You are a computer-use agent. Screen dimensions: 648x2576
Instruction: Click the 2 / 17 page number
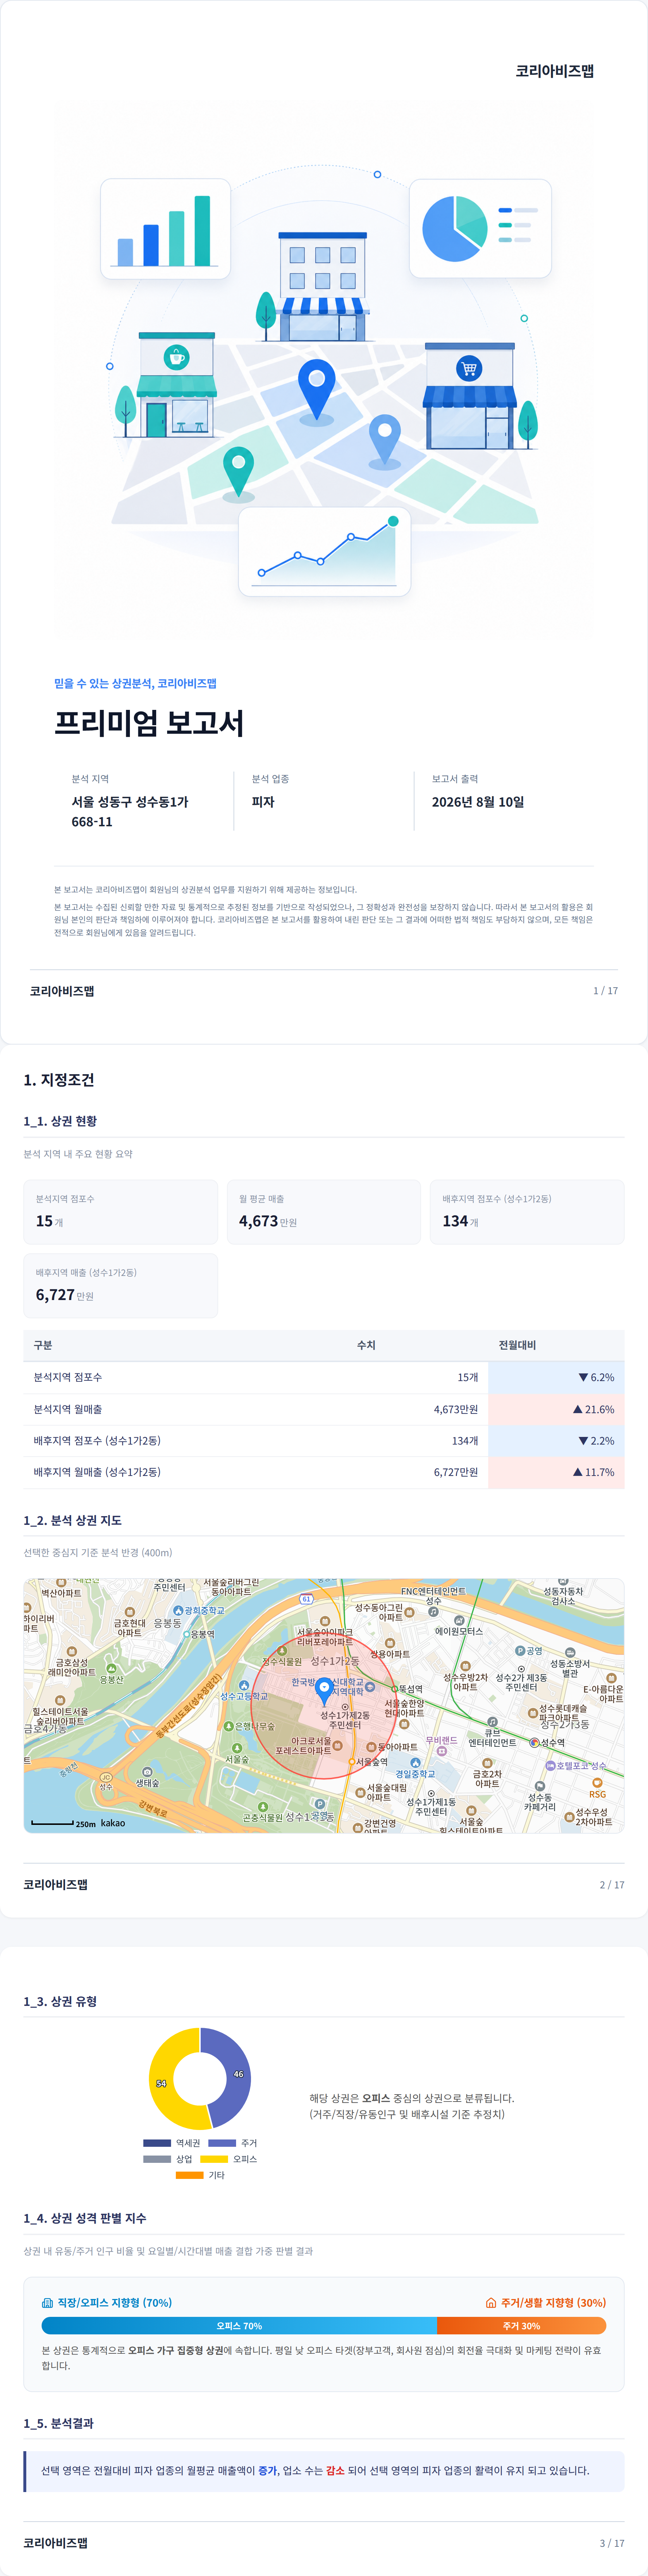[x=612, y=1885]
